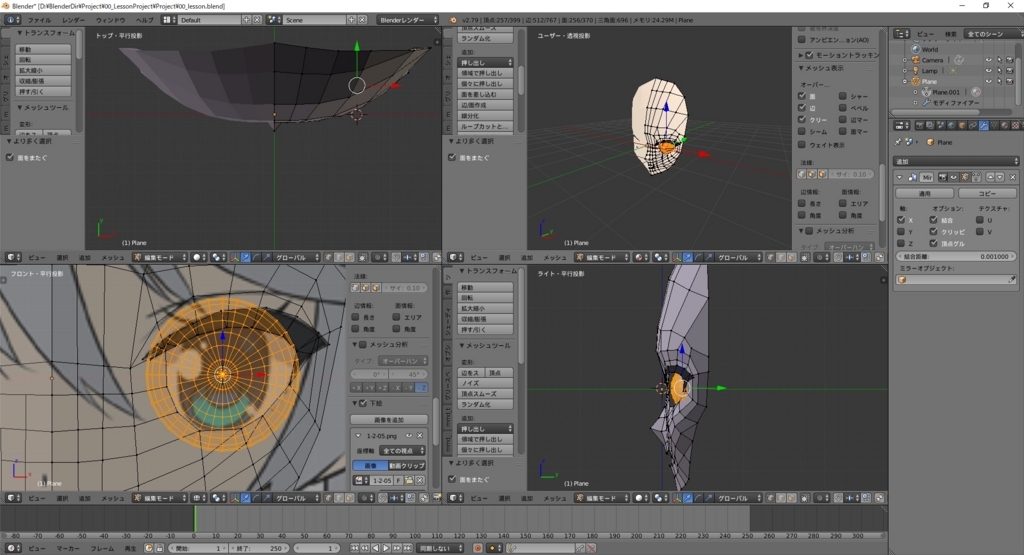The image size is (1024, 555).
Task: Open the Object properties tab cube icon
Action: tap(962, 125)
